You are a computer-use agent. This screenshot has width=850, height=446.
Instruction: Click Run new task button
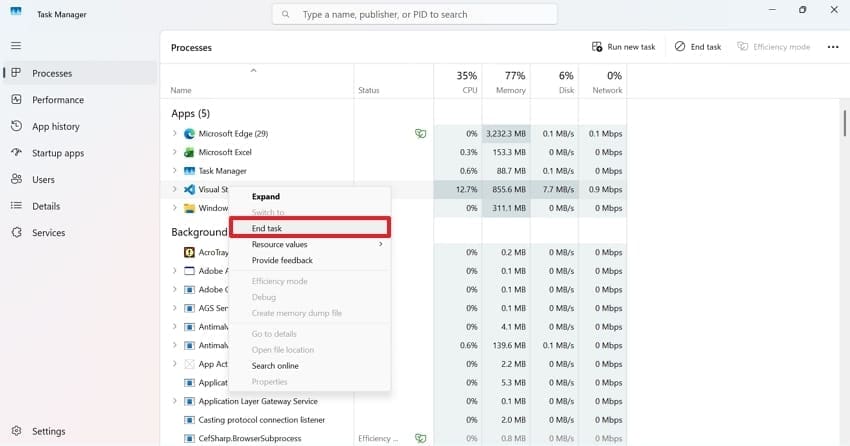[624, 47]
